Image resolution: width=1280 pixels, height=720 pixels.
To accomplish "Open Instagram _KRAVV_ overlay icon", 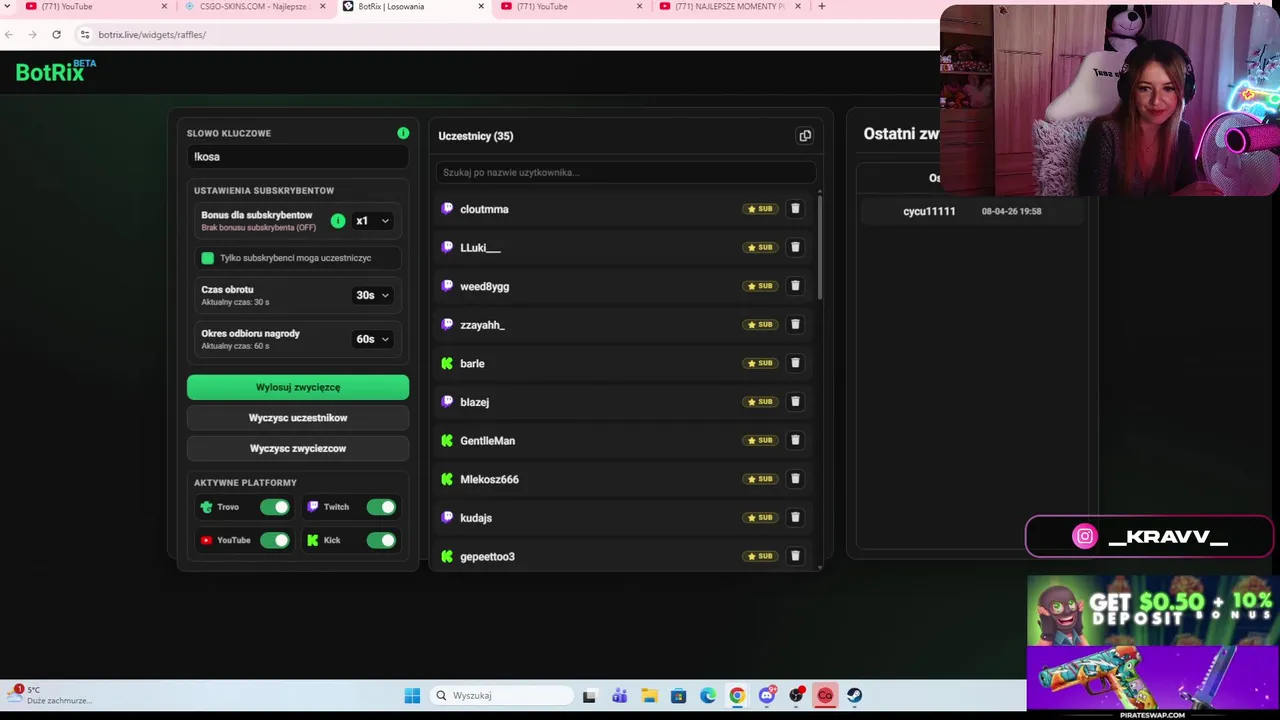I will [x=1085, y=537].
